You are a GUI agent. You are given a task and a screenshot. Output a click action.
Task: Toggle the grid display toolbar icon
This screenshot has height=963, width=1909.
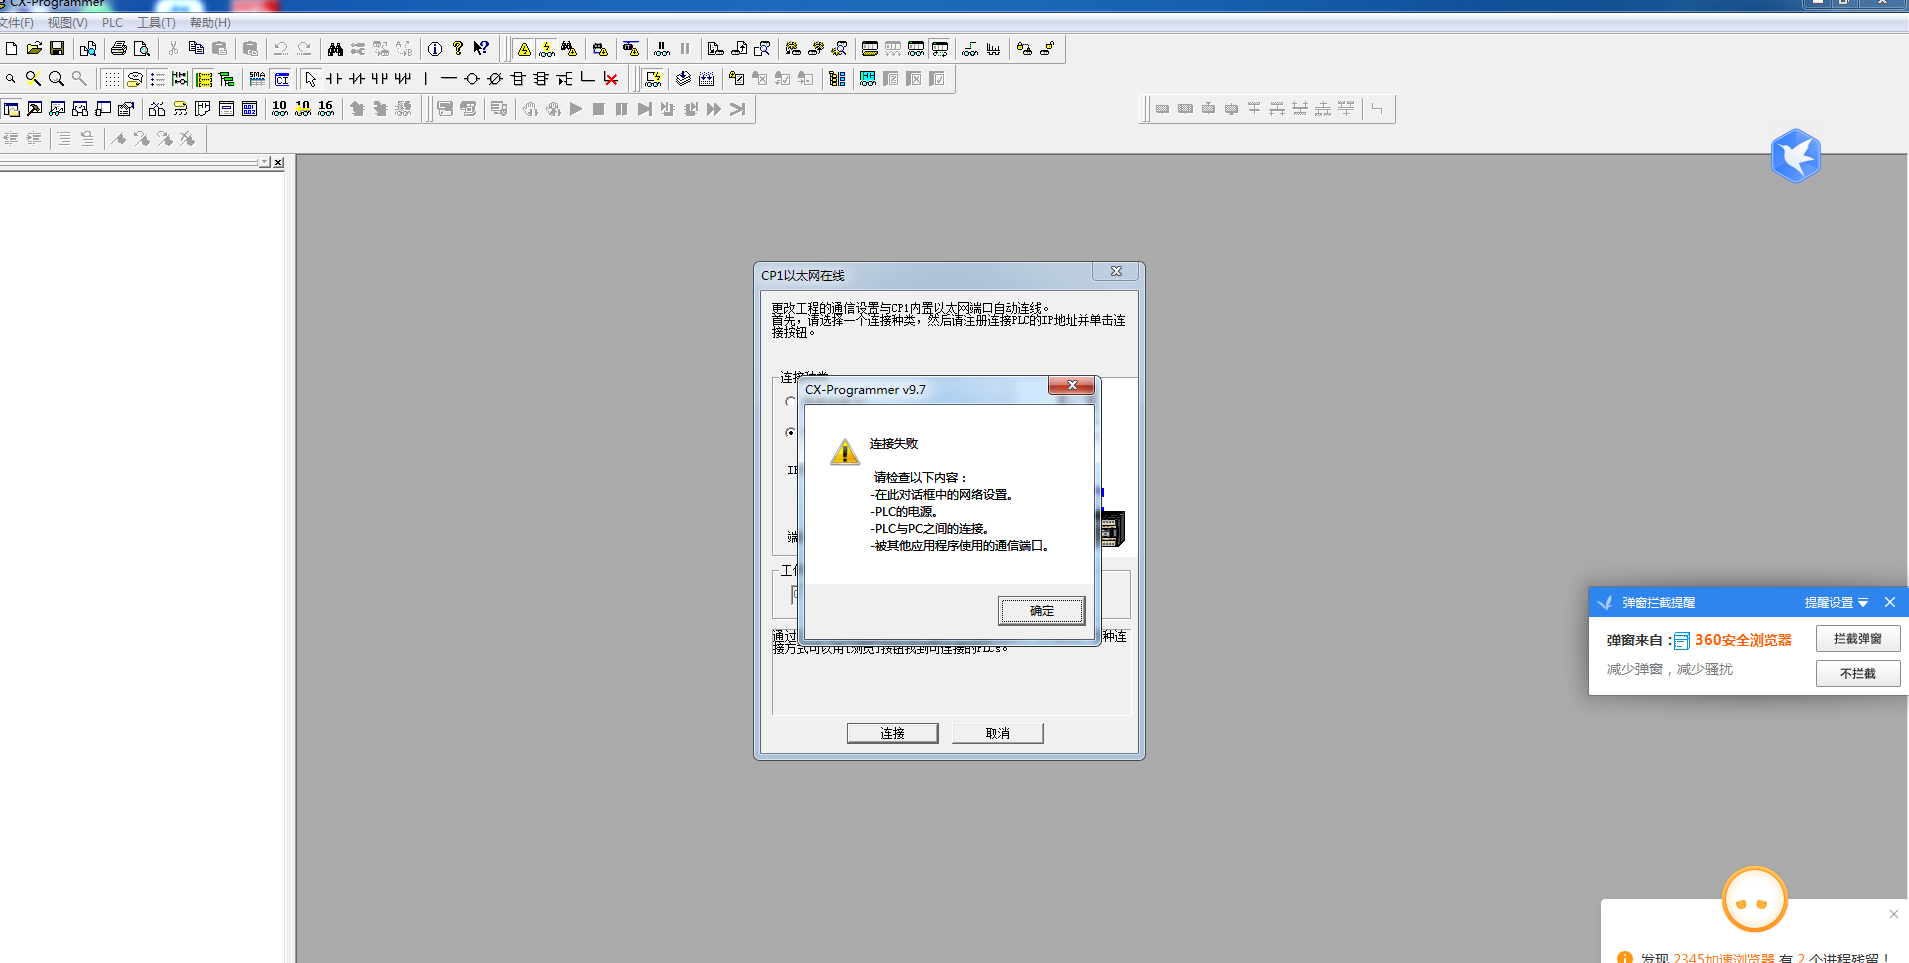coord(111,79)
